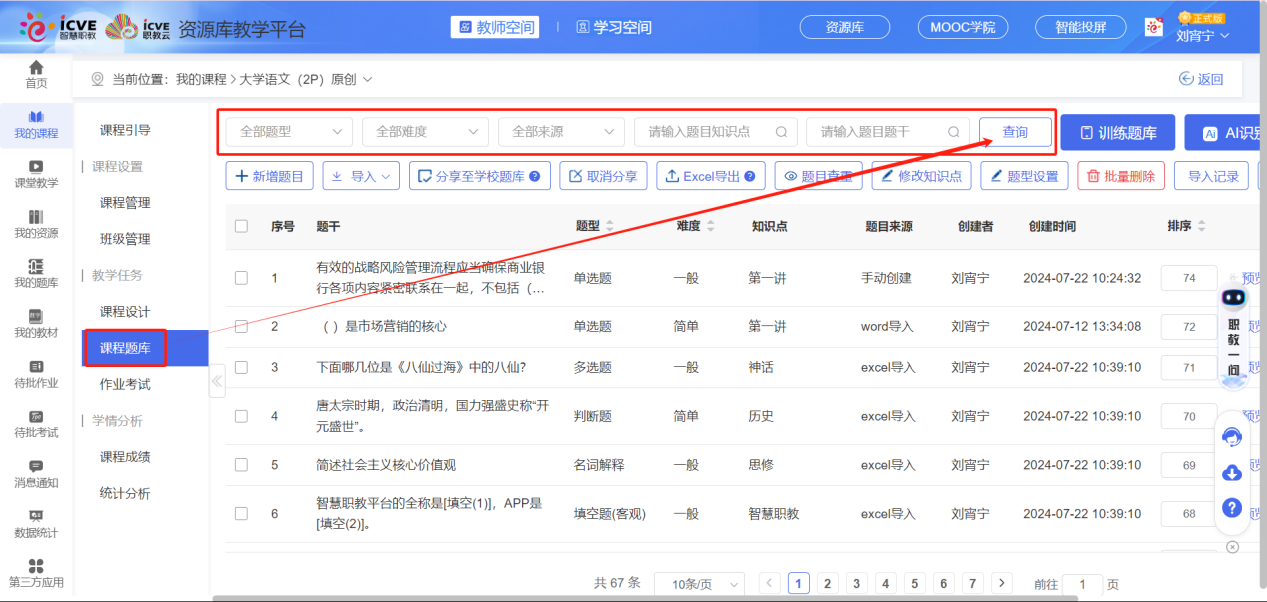Check the select-all checkbox in table header

[x=241, y=226]
